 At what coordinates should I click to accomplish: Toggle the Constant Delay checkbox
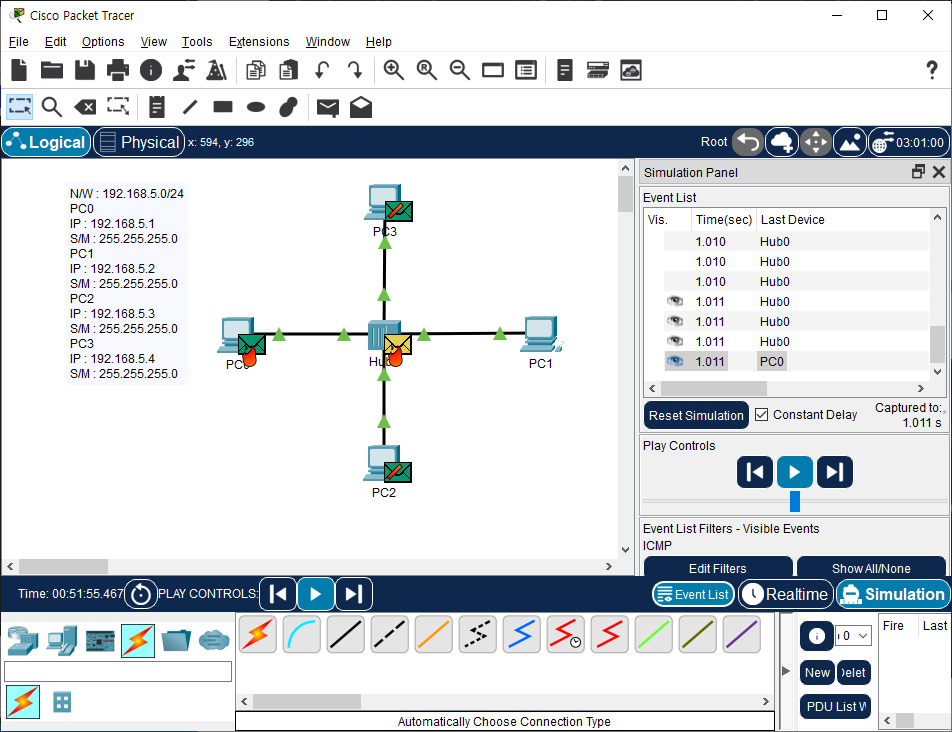[x=761, y=415]
